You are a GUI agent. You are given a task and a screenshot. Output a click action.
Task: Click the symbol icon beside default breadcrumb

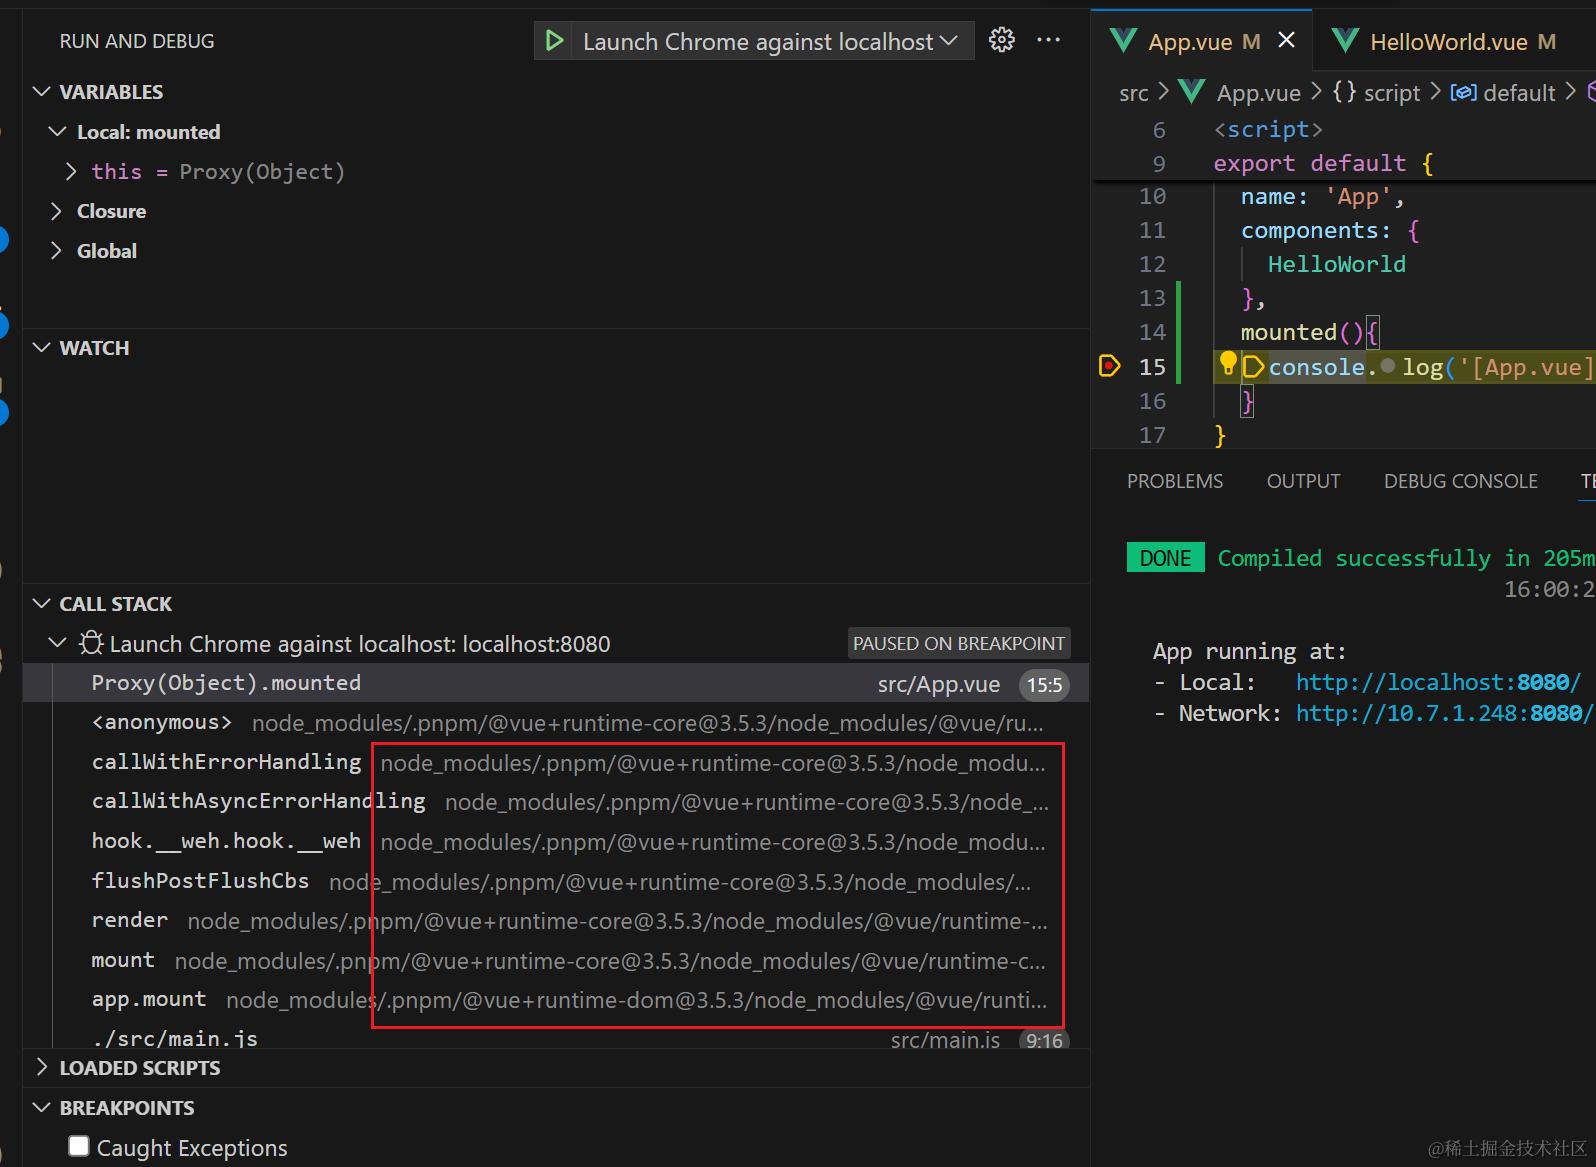tap(1464, 92)
